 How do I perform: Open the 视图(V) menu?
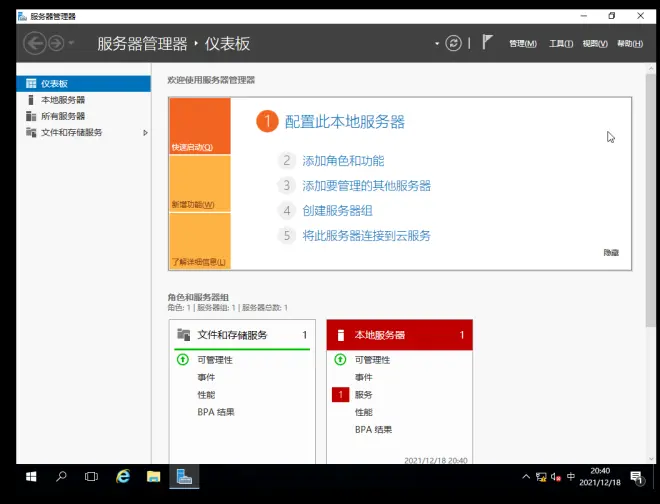595,43
